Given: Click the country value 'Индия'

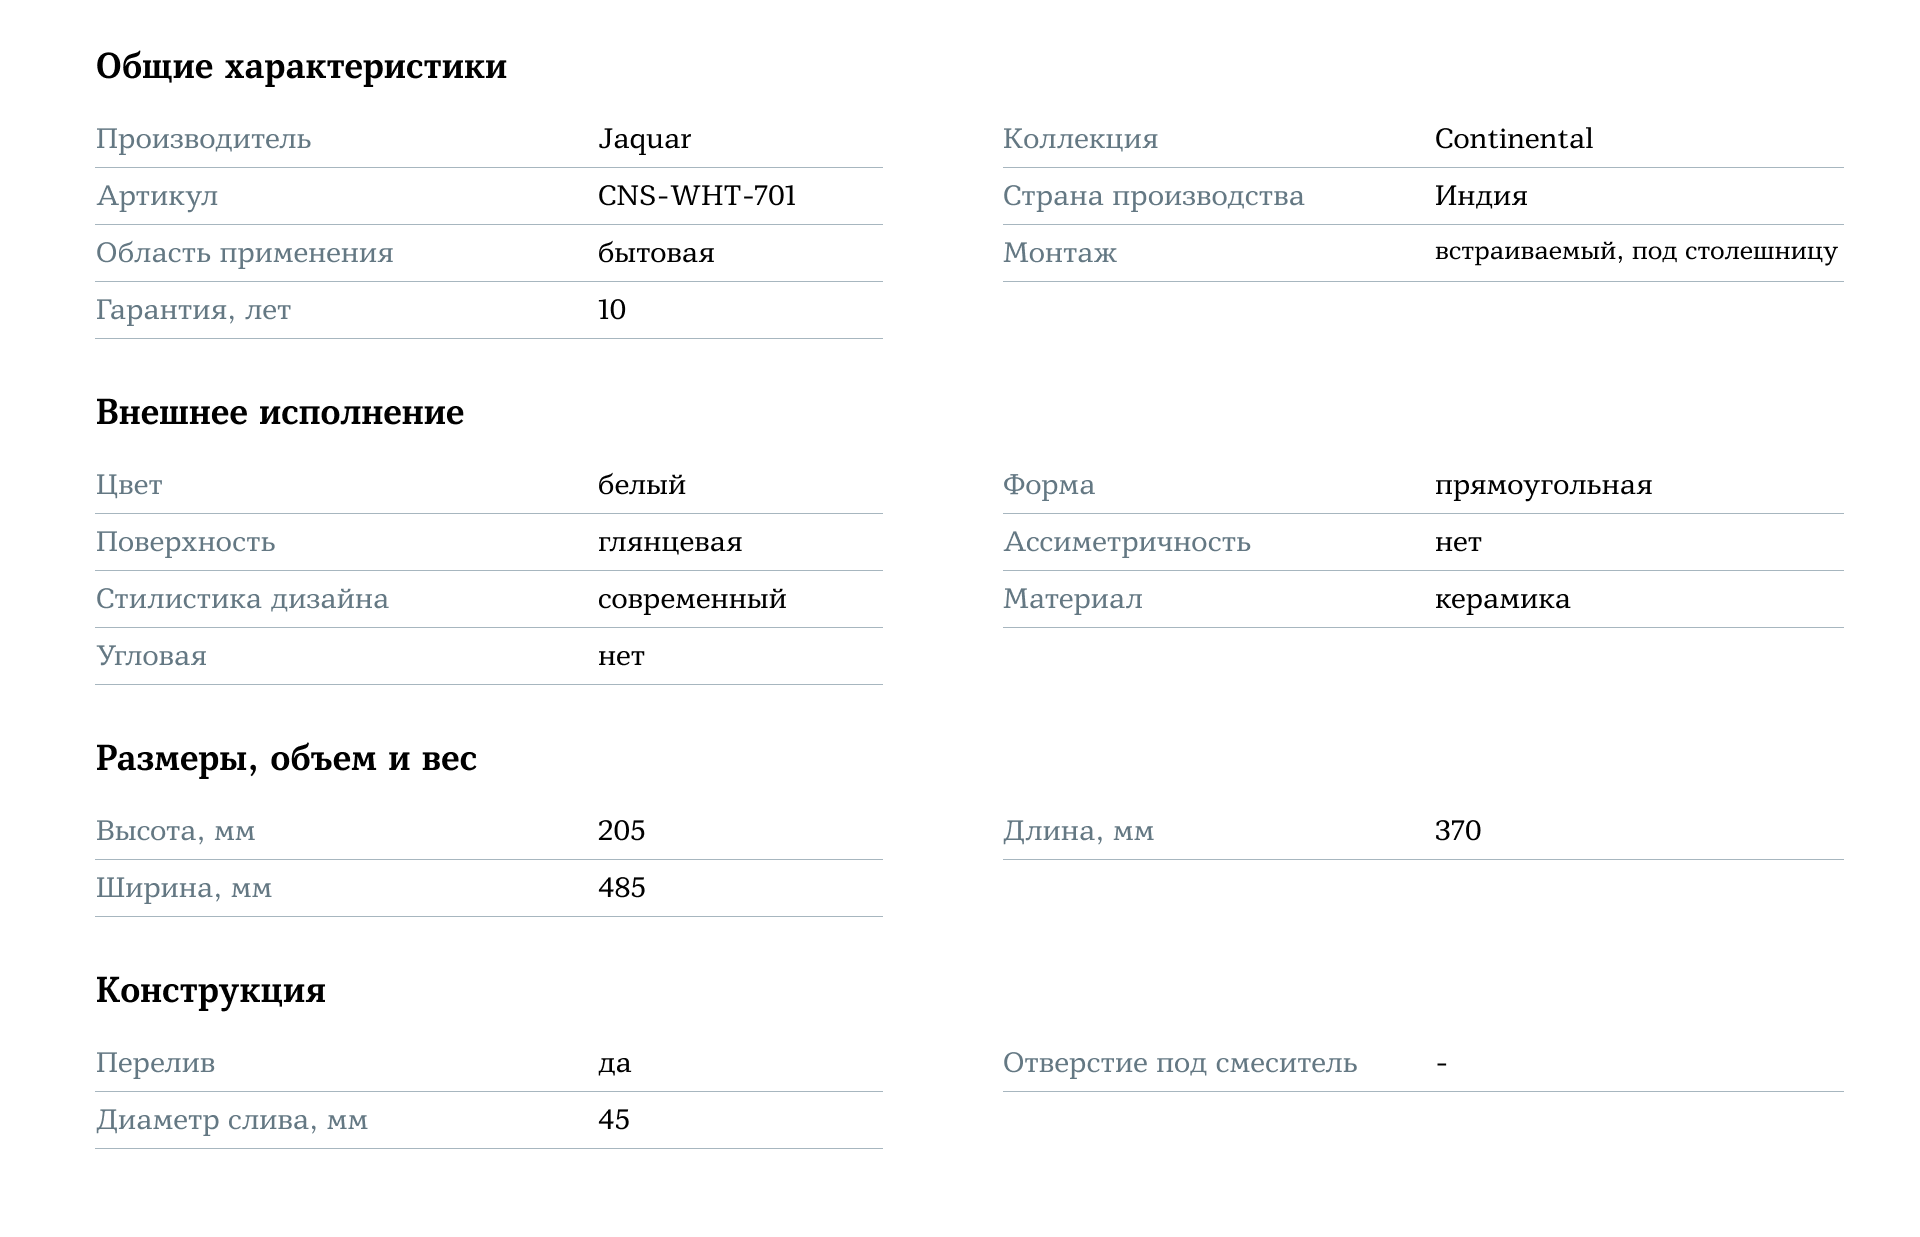Looking at the screenshot, I should (1480, 196).
